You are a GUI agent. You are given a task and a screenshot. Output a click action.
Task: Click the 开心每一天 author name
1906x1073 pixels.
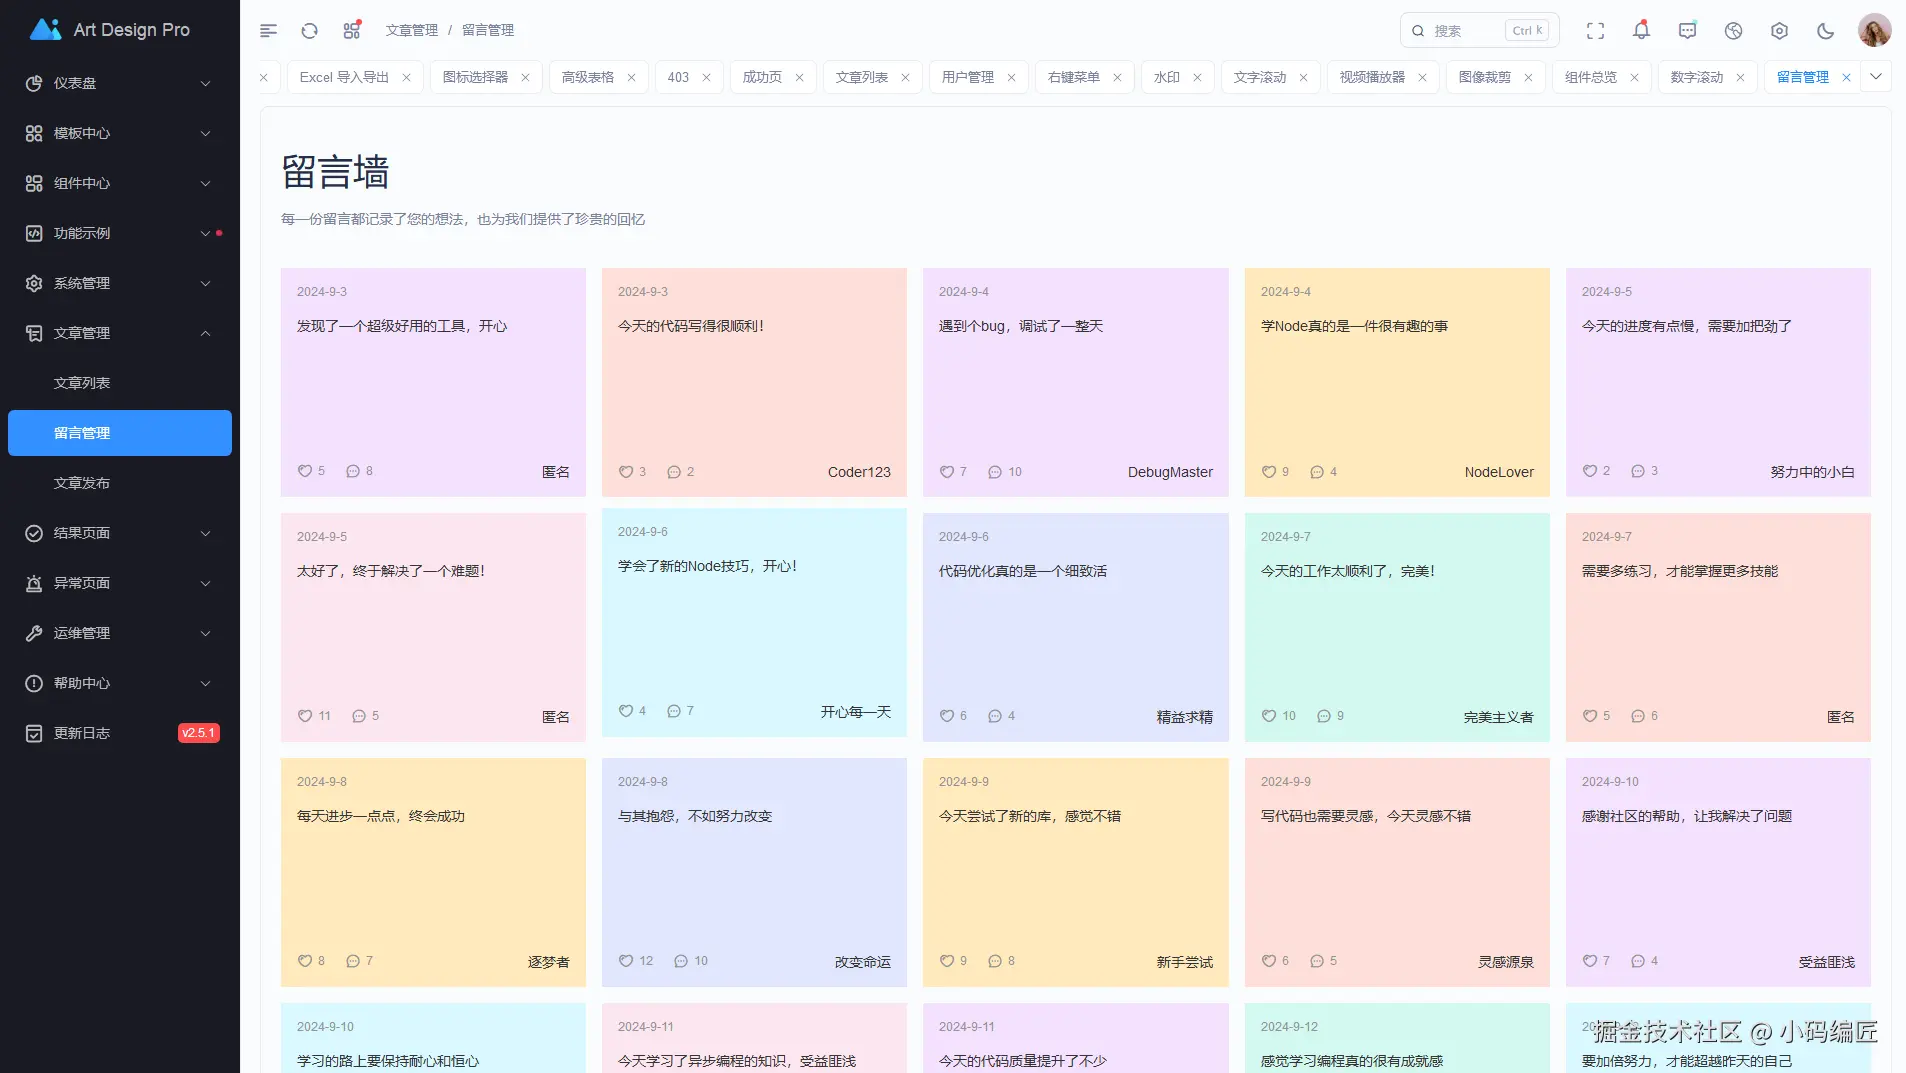(x=856, y=712)
